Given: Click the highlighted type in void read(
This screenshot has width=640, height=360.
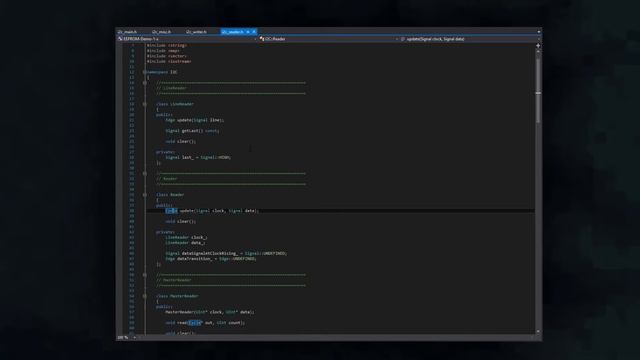Looking at the screenshot, I should tap(195, 322).
